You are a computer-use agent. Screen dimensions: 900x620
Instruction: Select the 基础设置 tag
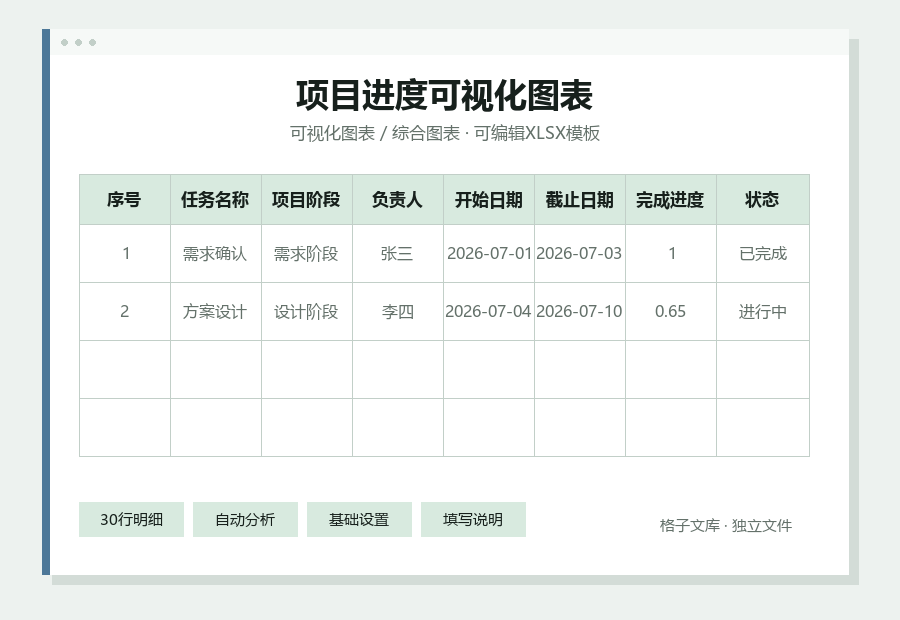[x=359, y=520]
